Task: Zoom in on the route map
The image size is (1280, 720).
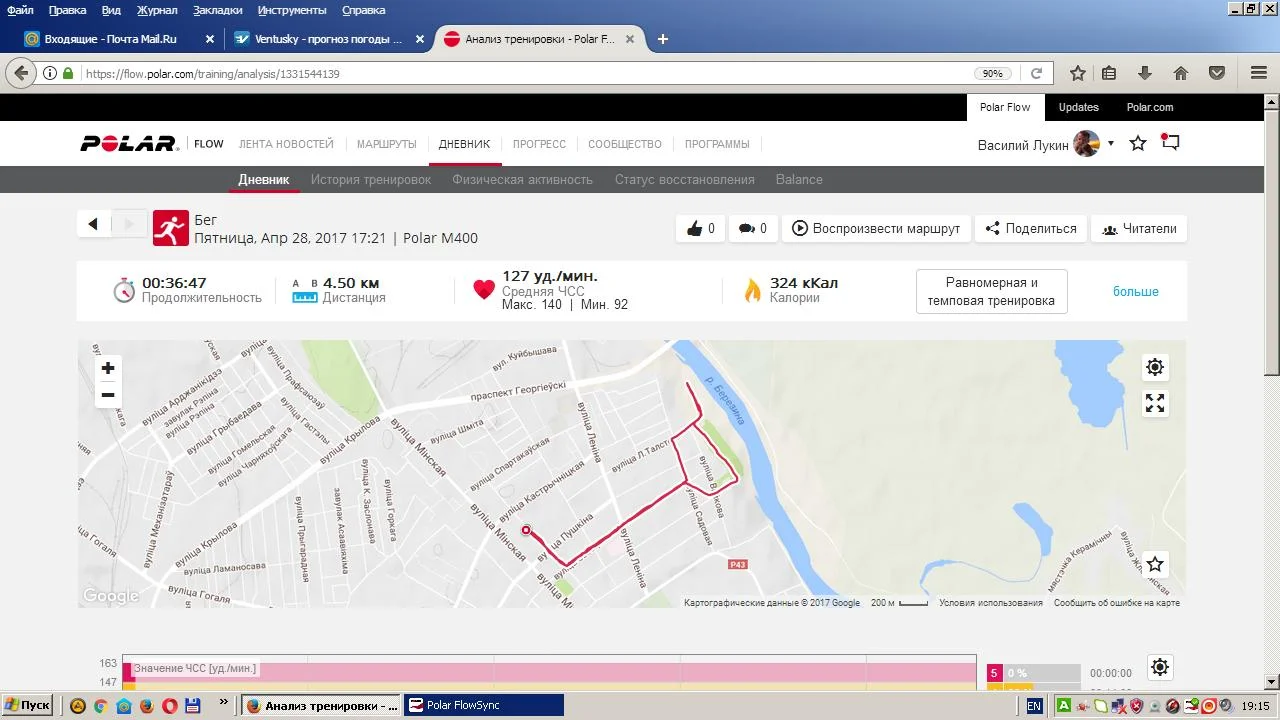Action: [108, 368]
